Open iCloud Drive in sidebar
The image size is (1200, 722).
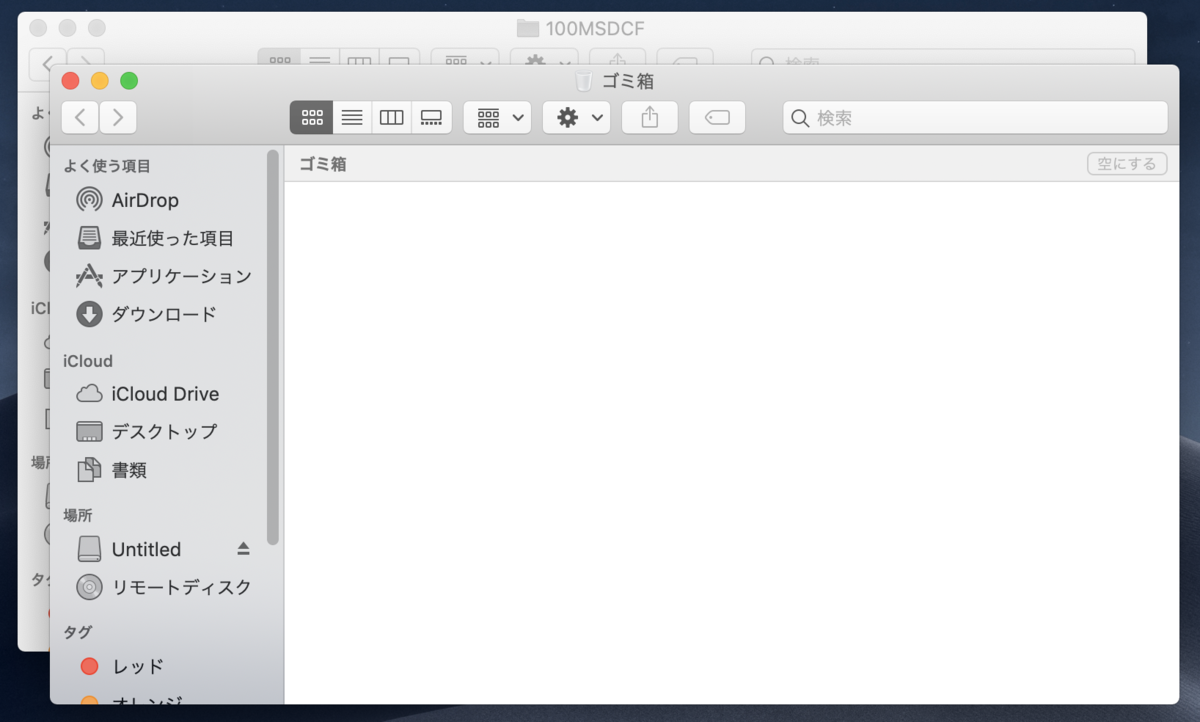(165, 394)
